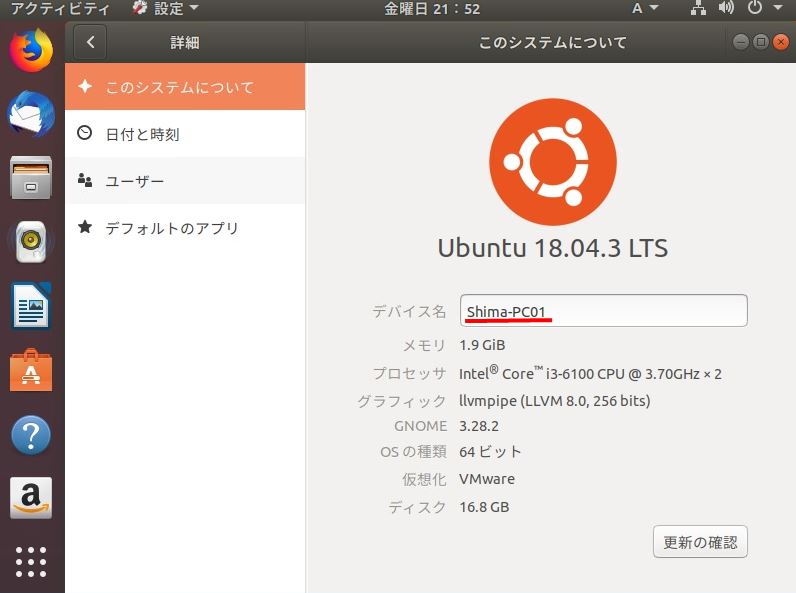This screenshot has height=593, width=796.
Task: Click the network status icon in top bar
Action: pos(699,8)
